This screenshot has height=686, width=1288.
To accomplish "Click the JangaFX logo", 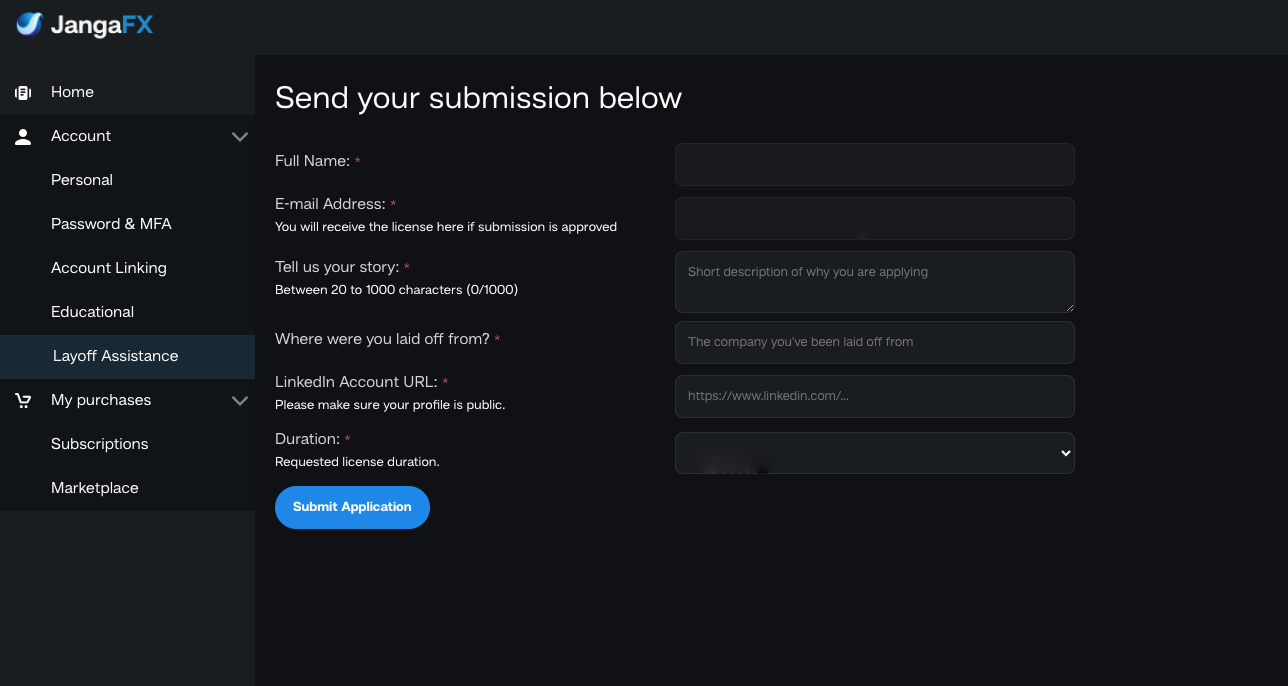I will click(x=85, y=25).
